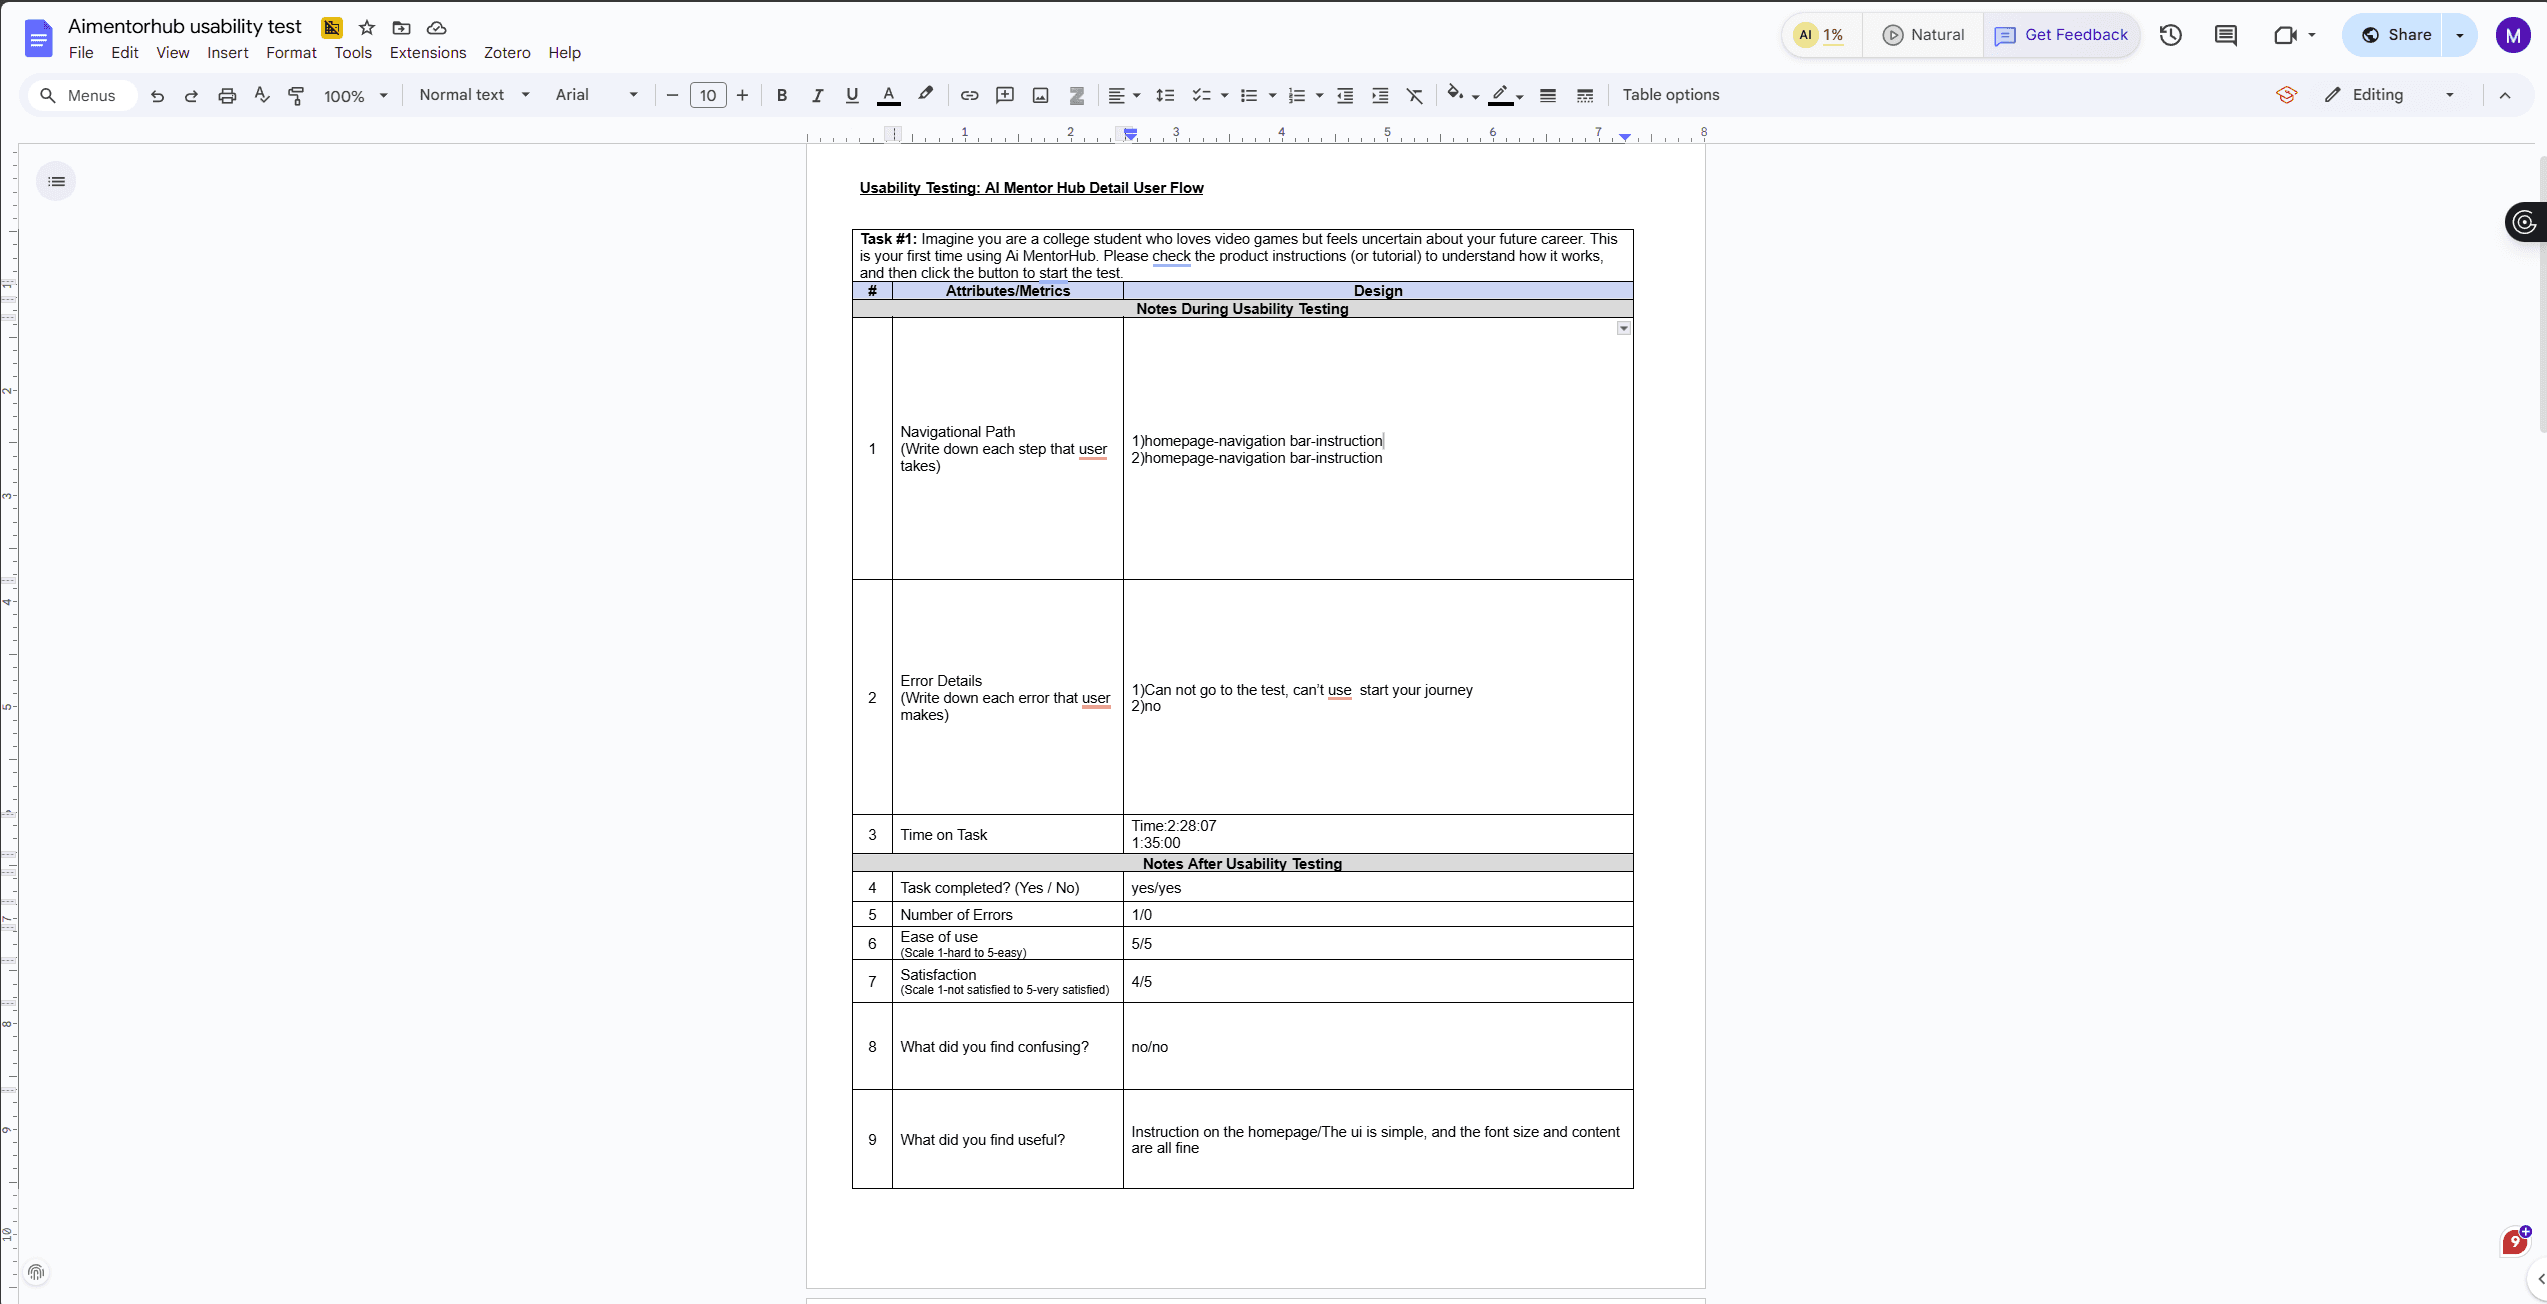2547x1304 pixels.
Task: Click clear formatting icon
Action: [x=1414, y=95]
